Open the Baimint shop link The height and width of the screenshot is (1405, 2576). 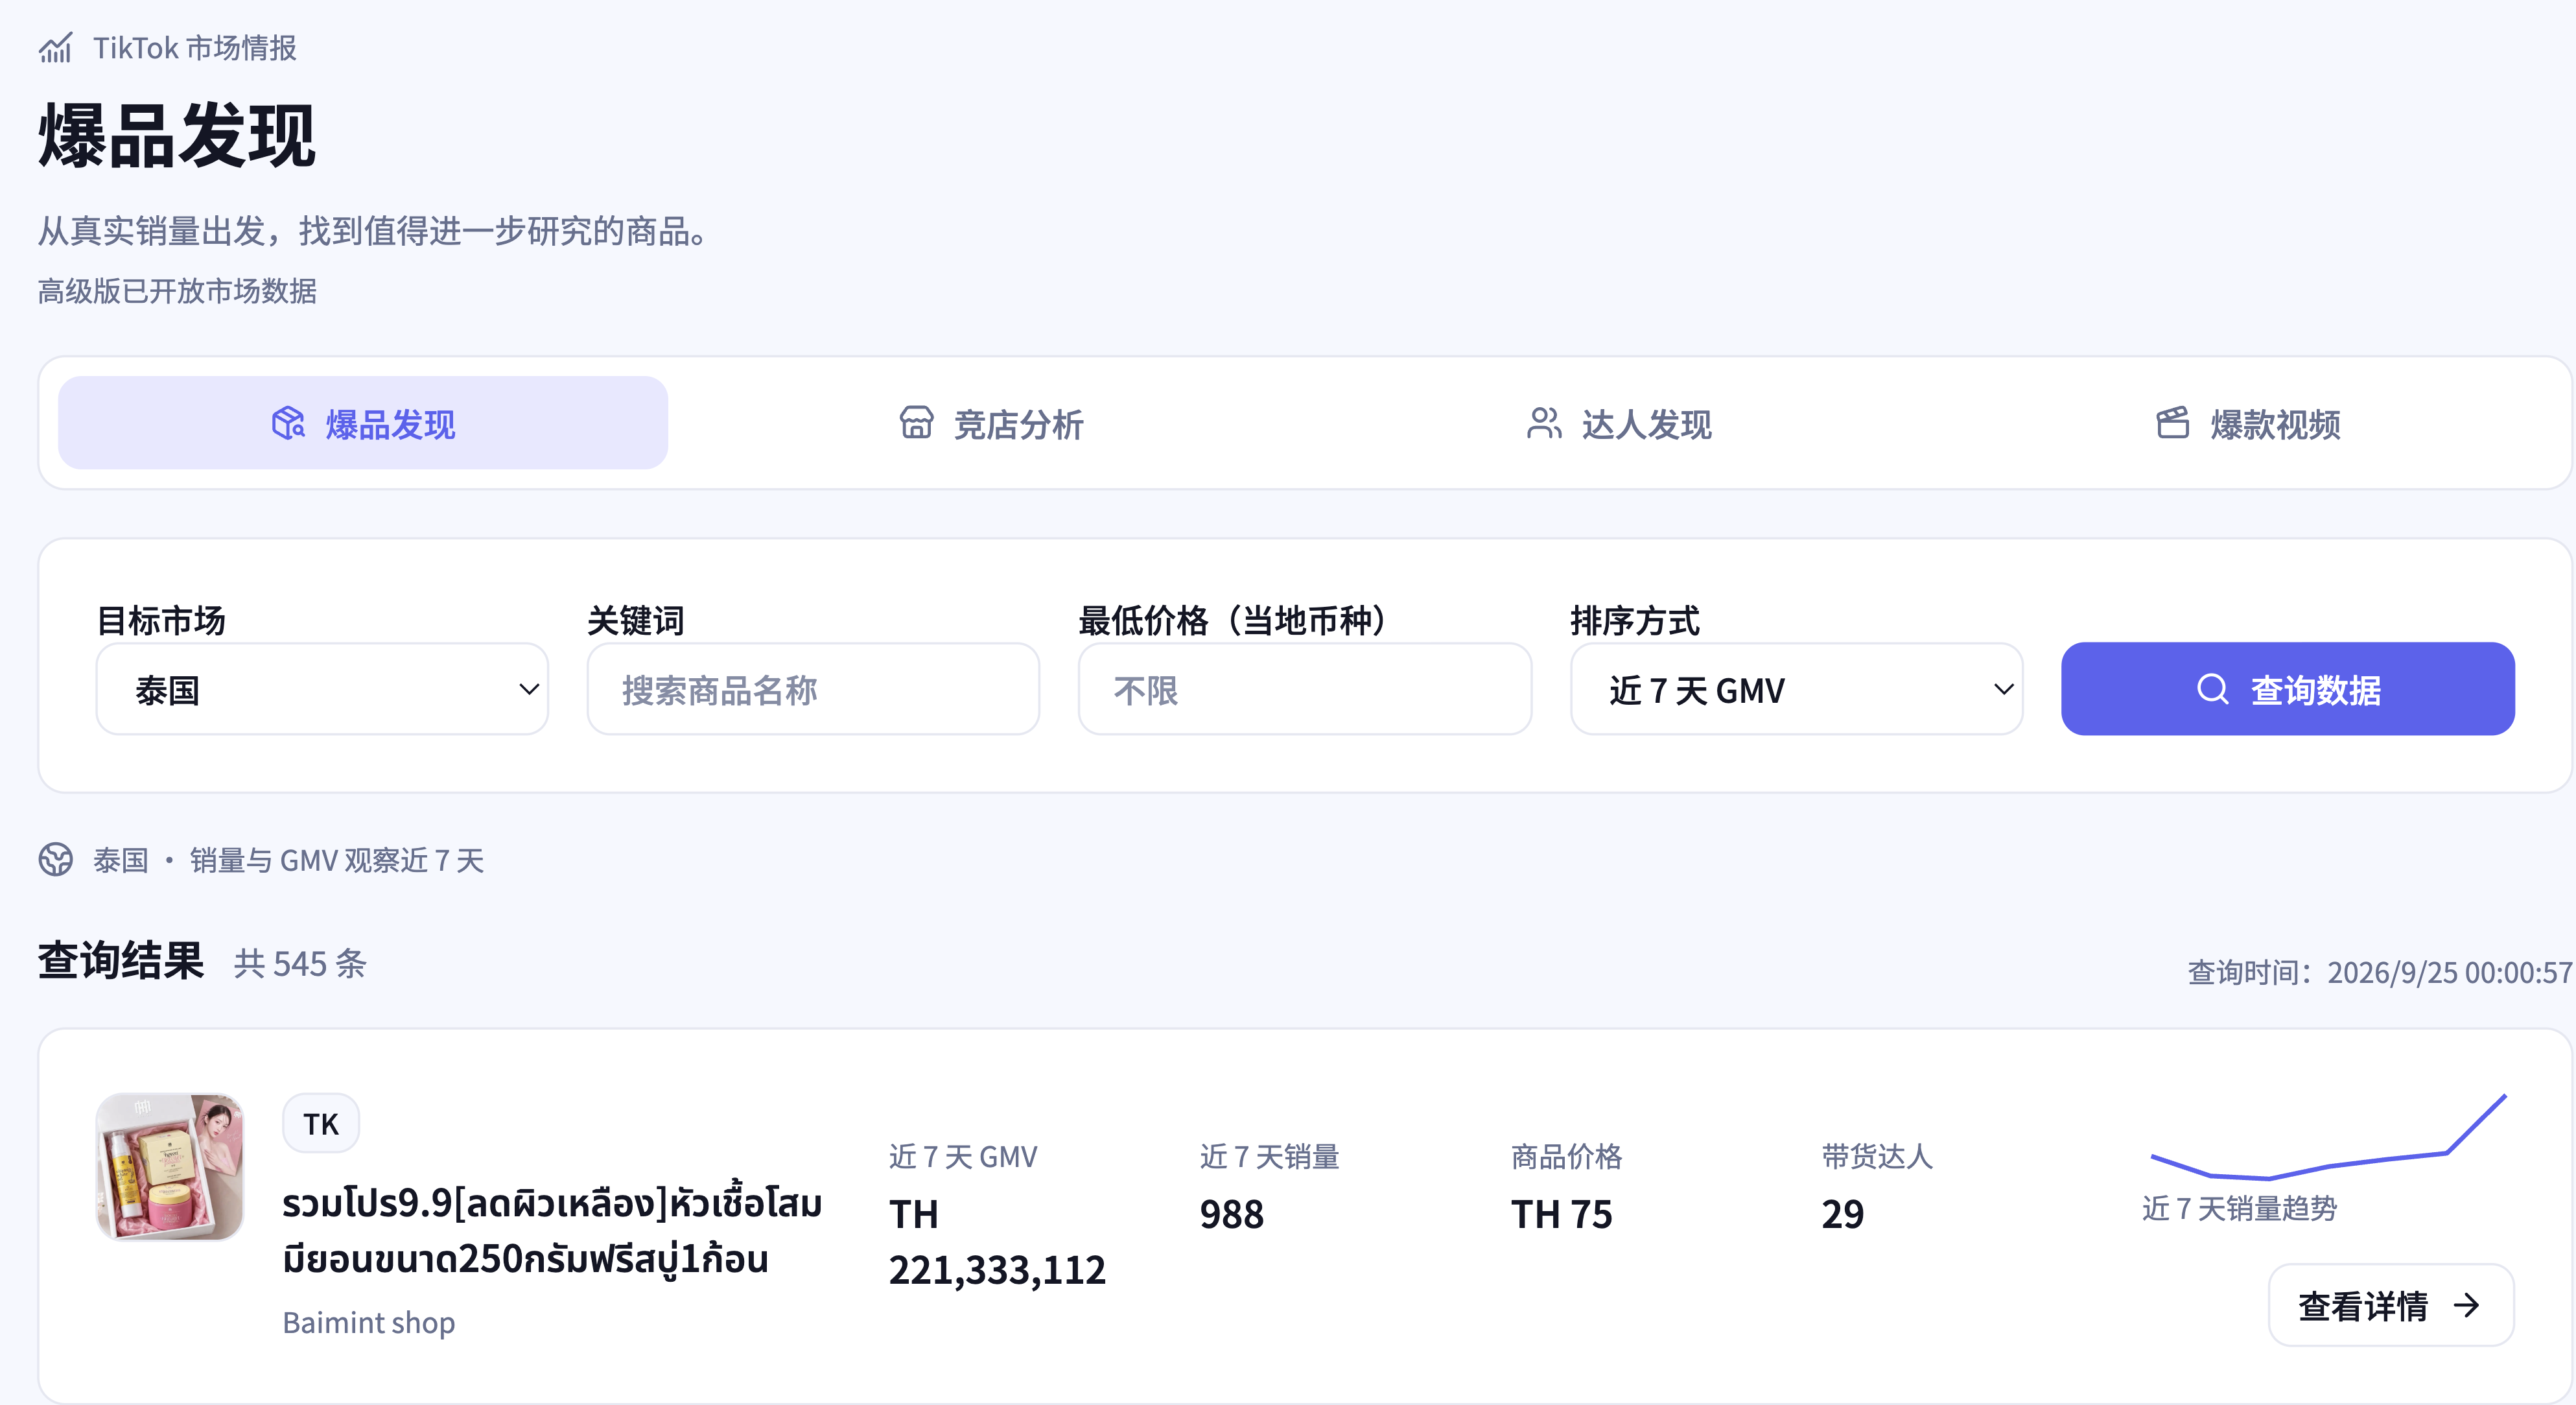click(368, 1322)
